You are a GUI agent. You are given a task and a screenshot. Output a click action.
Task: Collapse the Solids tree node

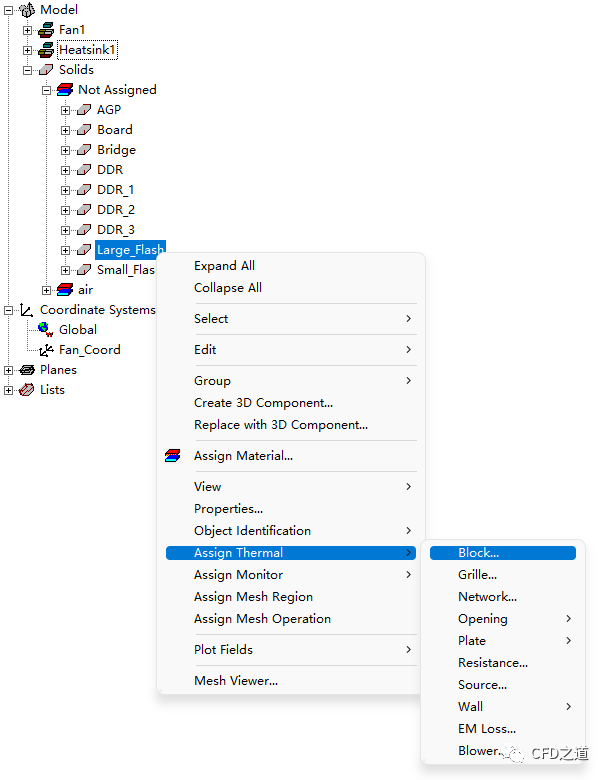coord(28,70)
